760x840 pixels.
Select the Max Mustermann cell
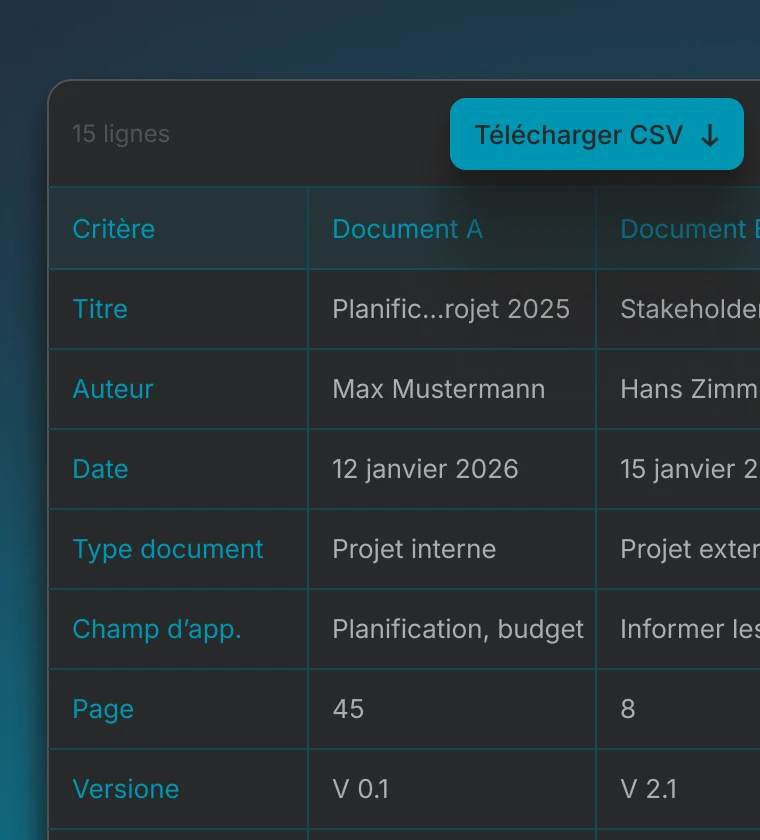point(439,389)
